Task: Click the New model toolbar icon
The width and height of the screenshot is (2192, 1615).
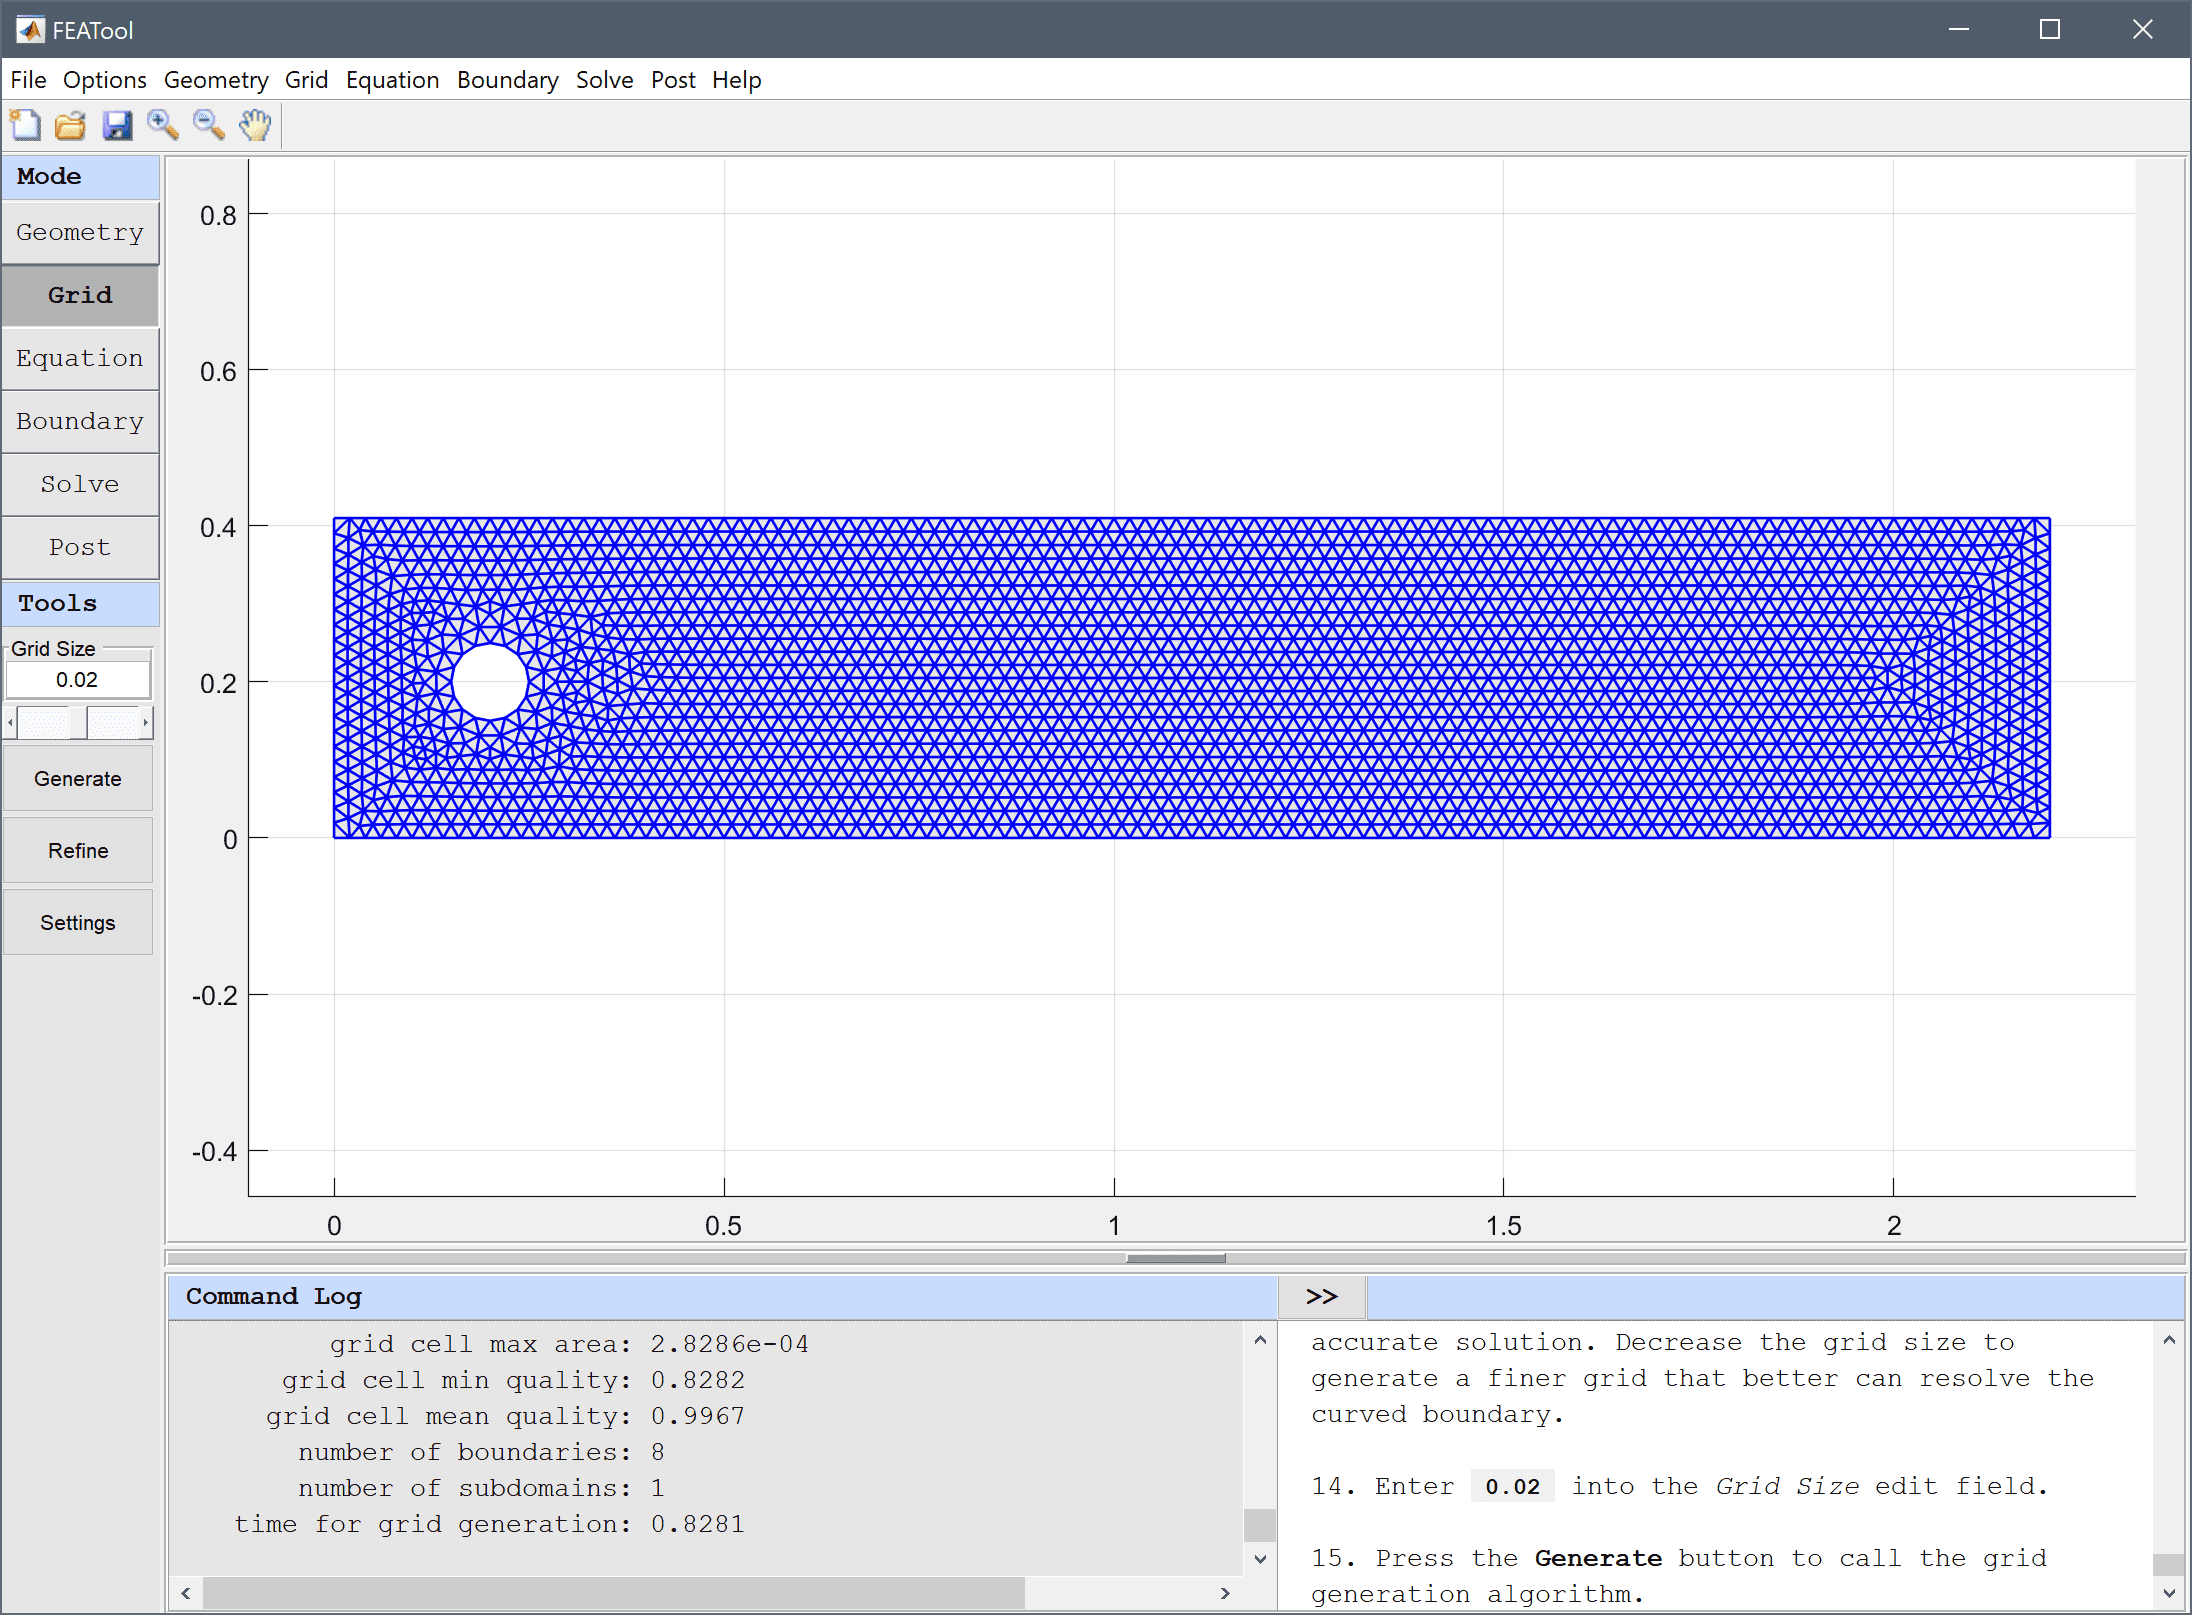Action: tap(25, 125)
